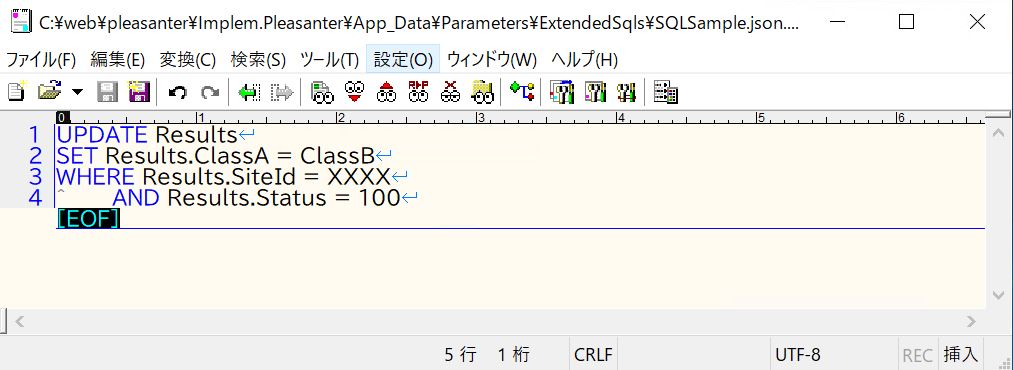Click the green tag jump back icon
The image size is (1013, 370).
point(249,92)
